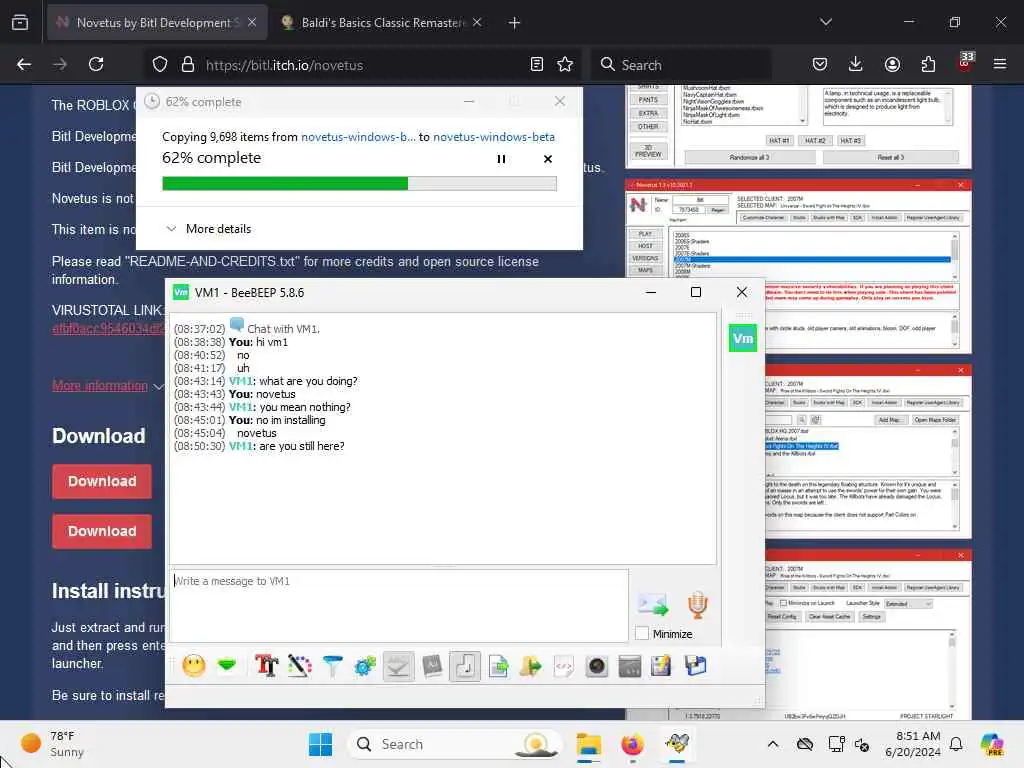This screenshot has width=1024, height=768.
Task: Cancel the file copy operation
Action: 548,159
